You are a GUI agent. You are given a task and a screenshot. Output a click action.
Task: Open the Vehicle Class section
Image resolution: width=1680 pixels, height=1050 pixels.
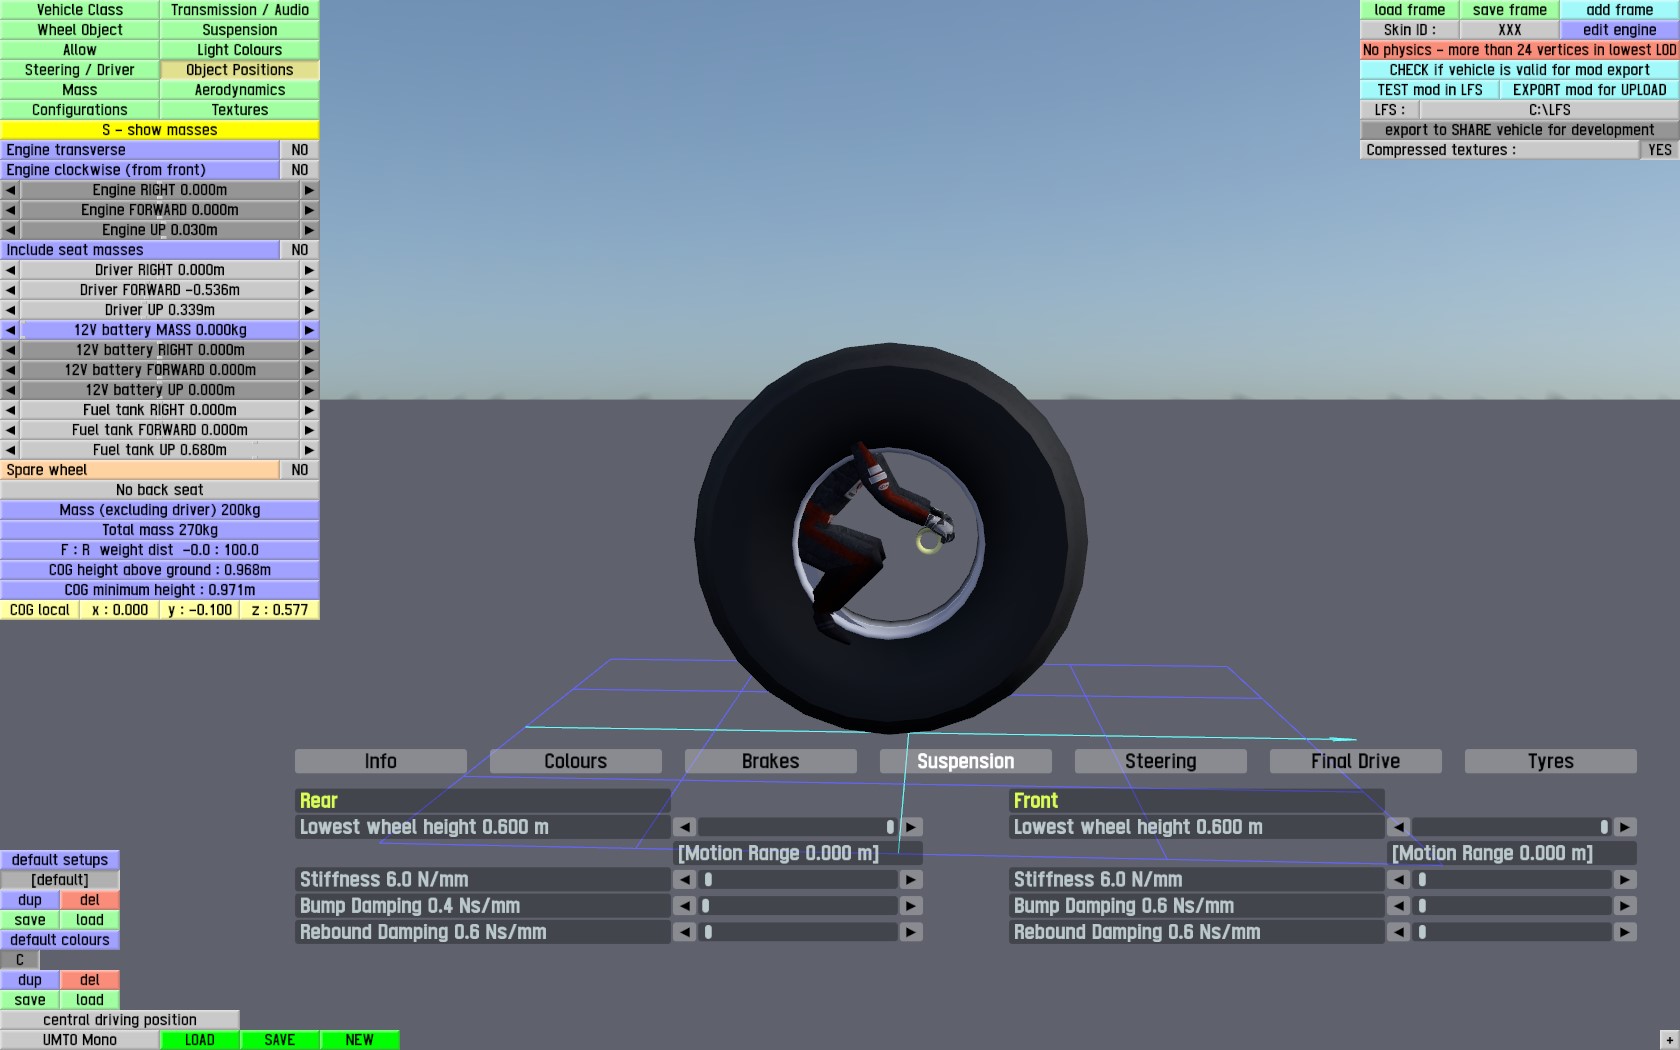[80, 10]
